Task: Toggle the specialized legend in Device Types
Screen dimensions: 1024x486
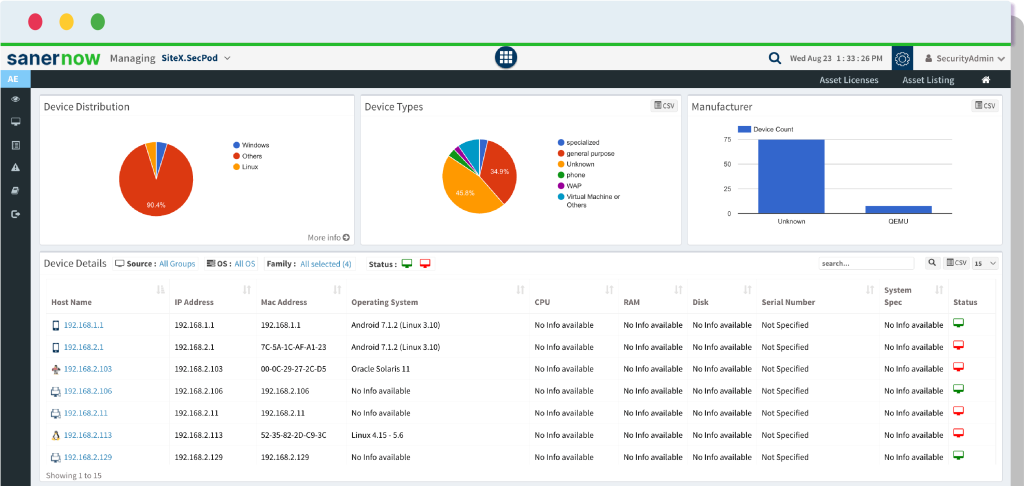Action: tap(579, 142)
